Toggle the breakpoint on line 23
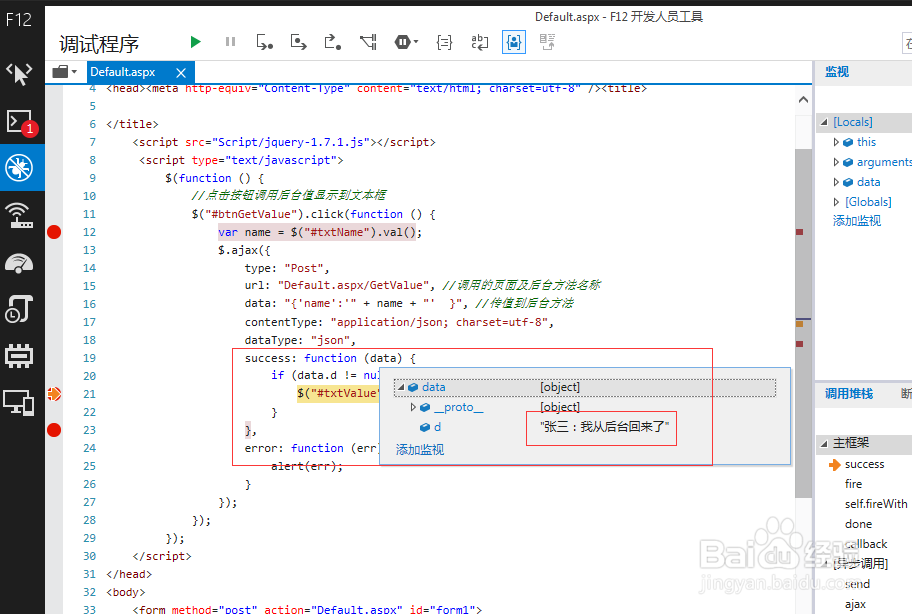 pos(54,430)
